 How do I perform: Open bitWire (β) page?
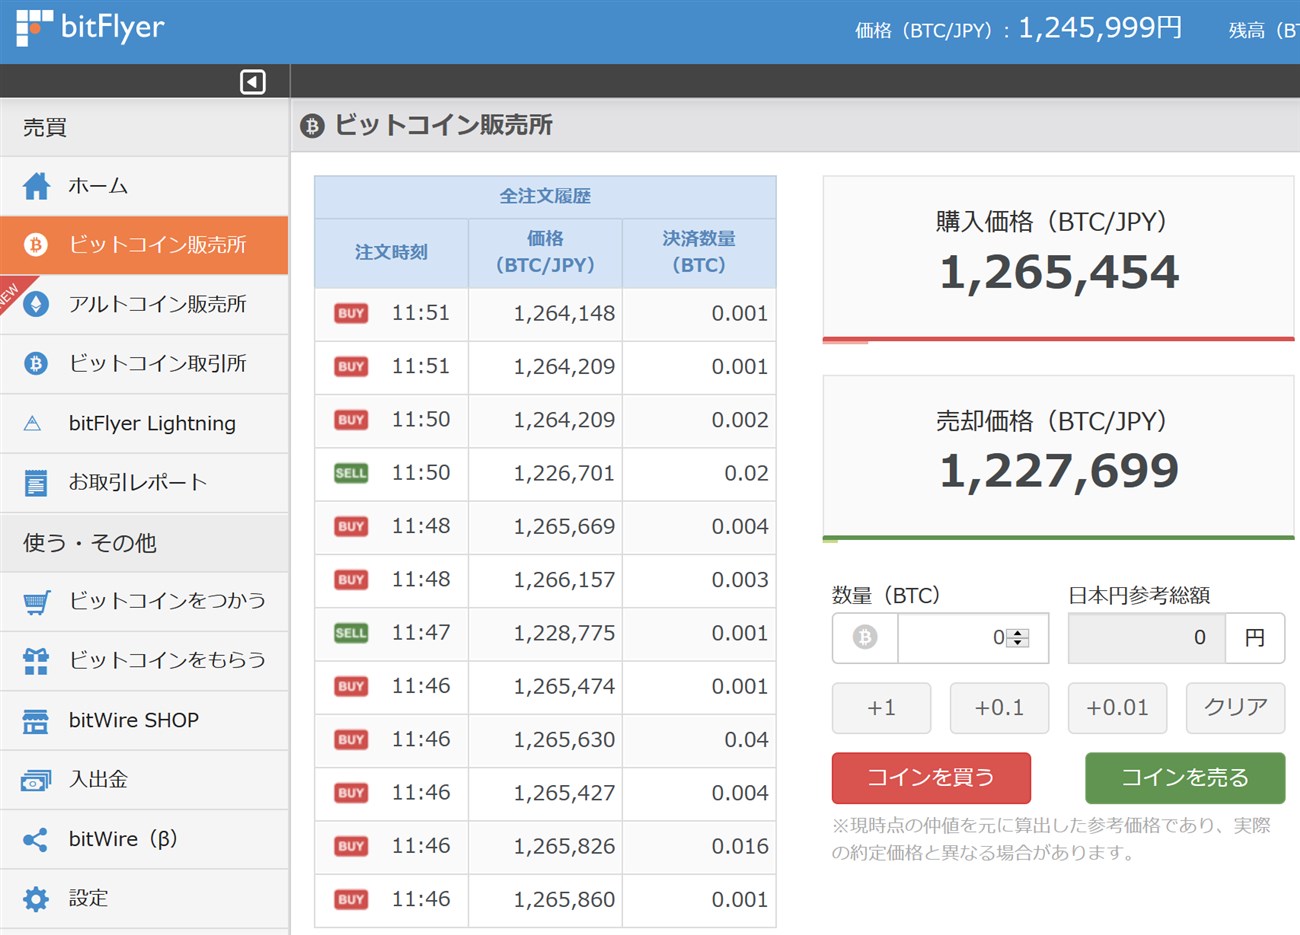coord(144,840)
